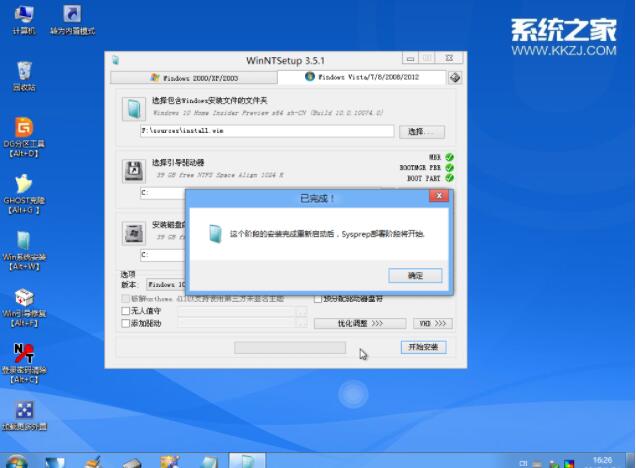Select the Windows Vista/7/8/2008/2012 tab
This screenshot has height=468, width=636.
(362, 77)
